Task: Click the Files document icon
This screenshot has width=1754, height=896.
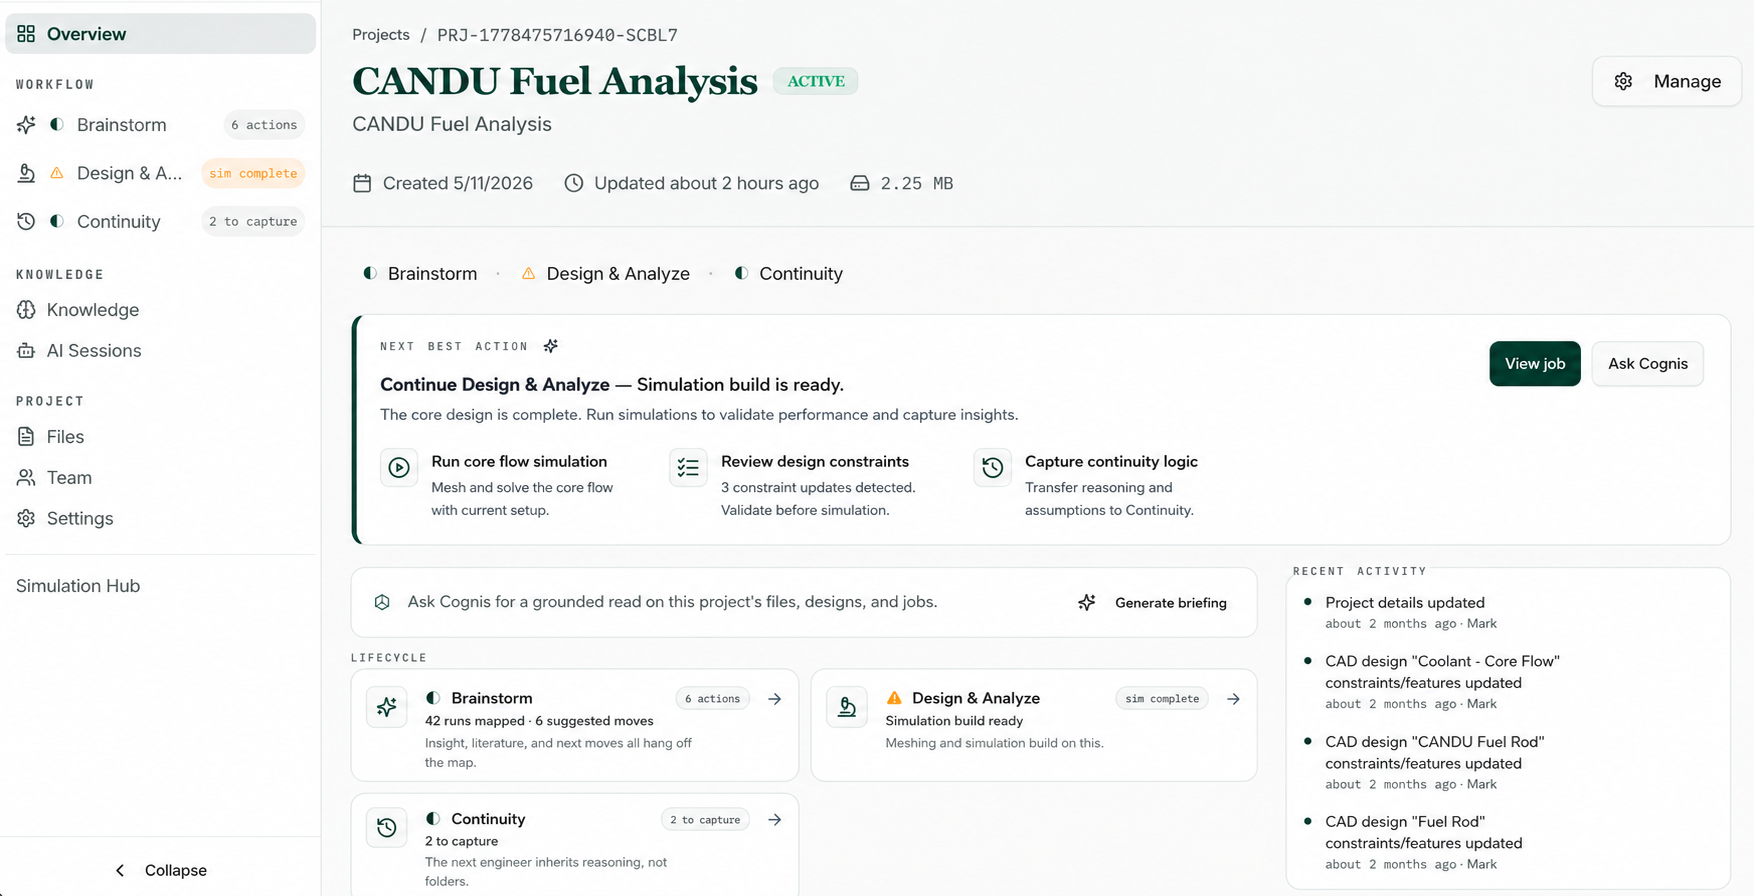Action: coord(26,437)
